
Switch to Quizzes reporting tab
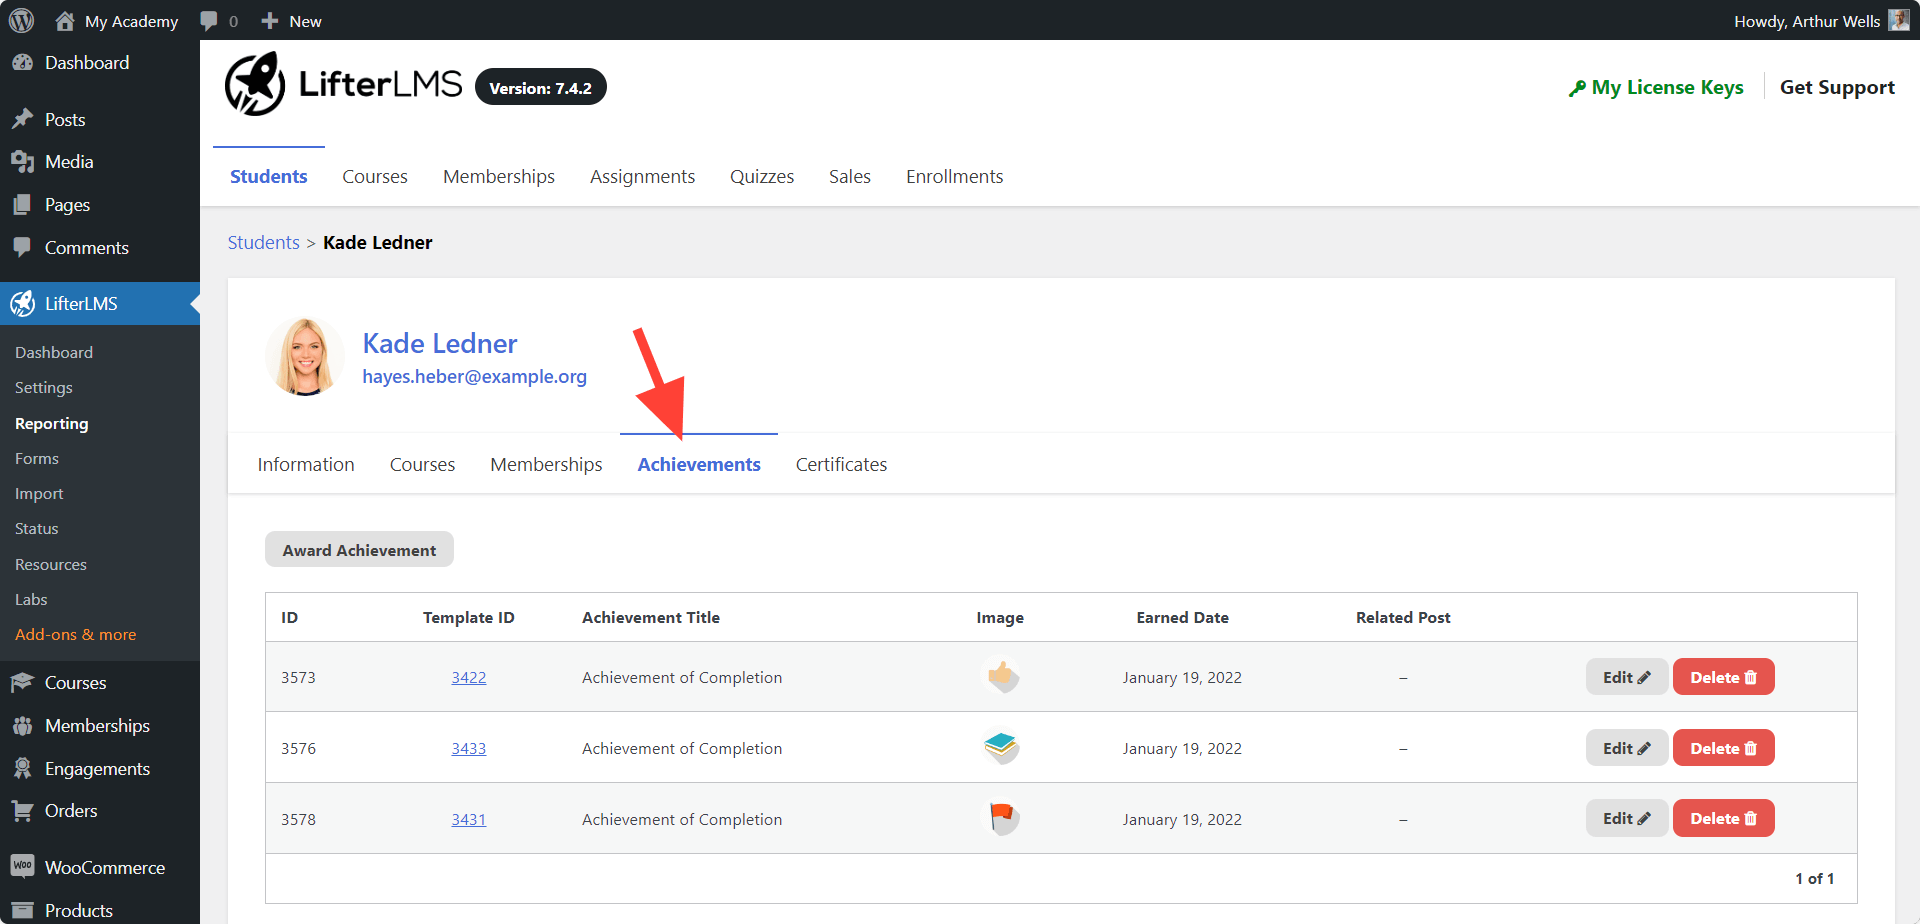click(762, 176)
